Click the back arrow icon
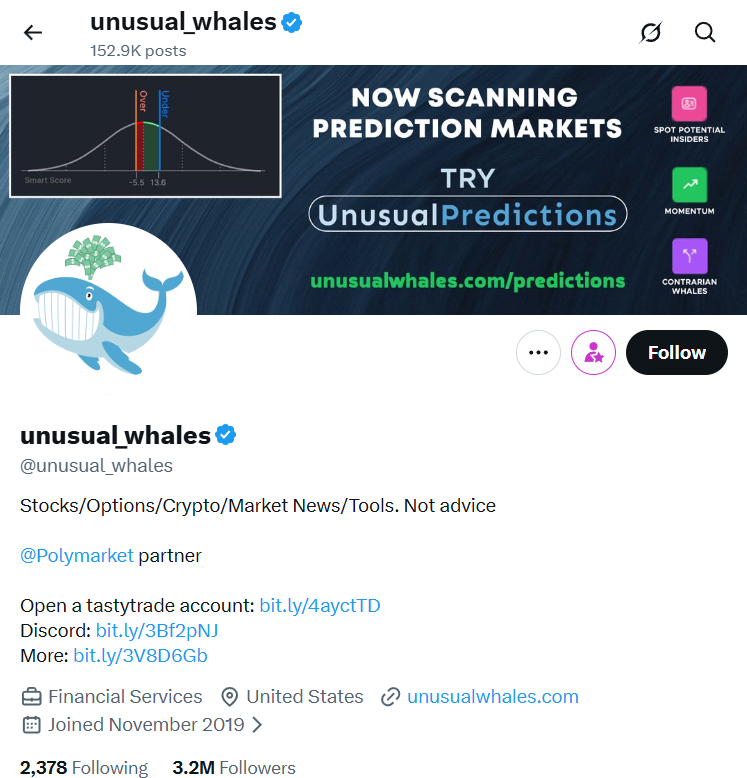This screenshot has width=747, height=778. click(x=33, y=33)
